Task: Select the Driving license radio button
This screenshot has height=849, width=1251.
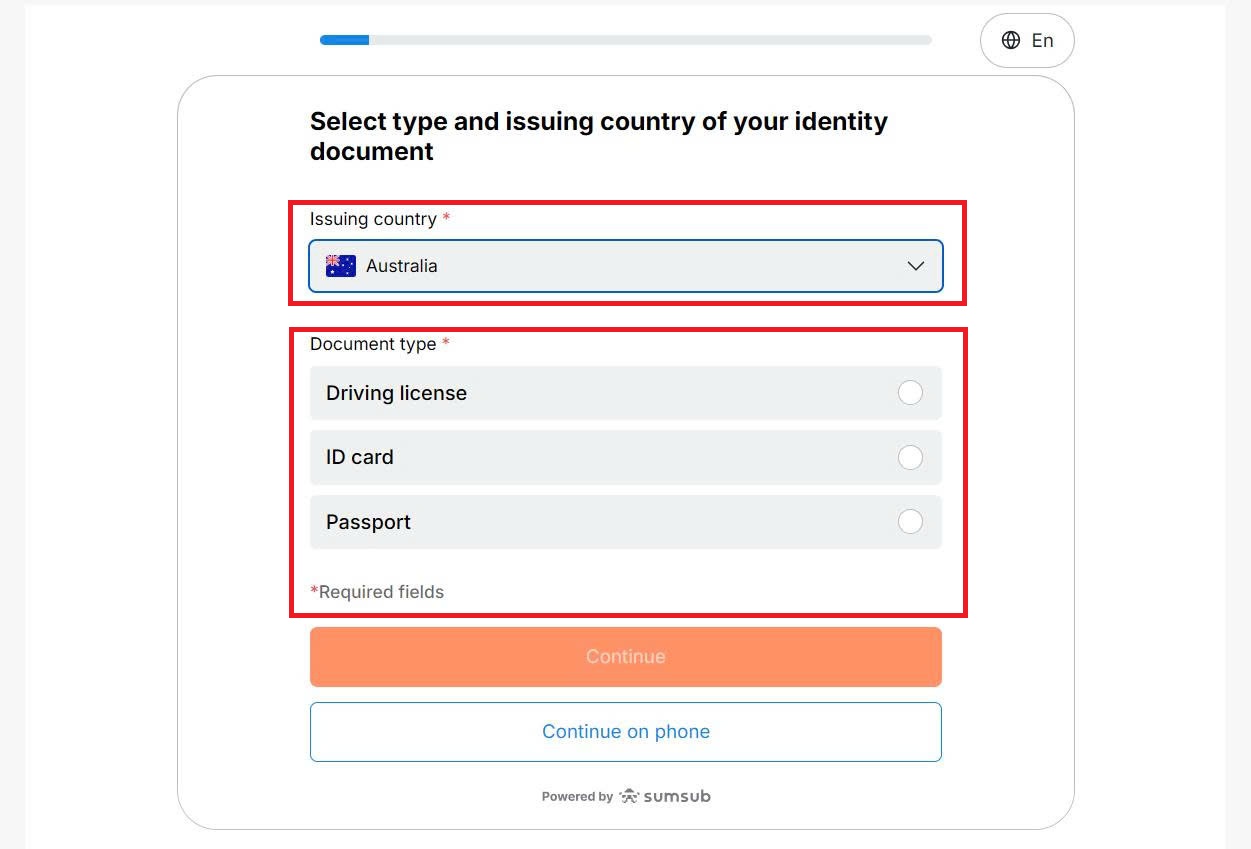Action: click(x=910, y=393)
